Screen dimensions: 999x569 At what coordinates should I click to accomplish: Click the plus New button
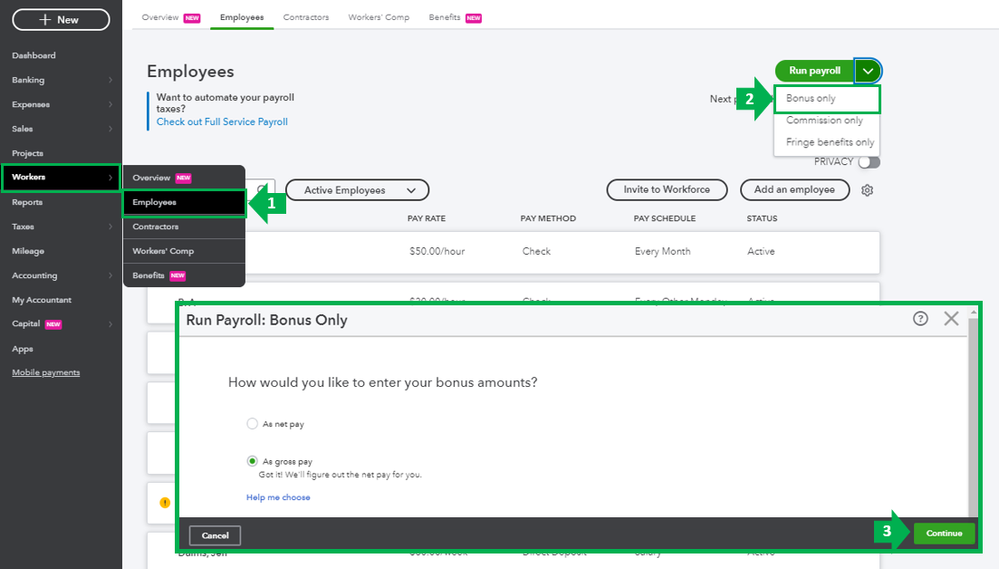click(61, 20)
